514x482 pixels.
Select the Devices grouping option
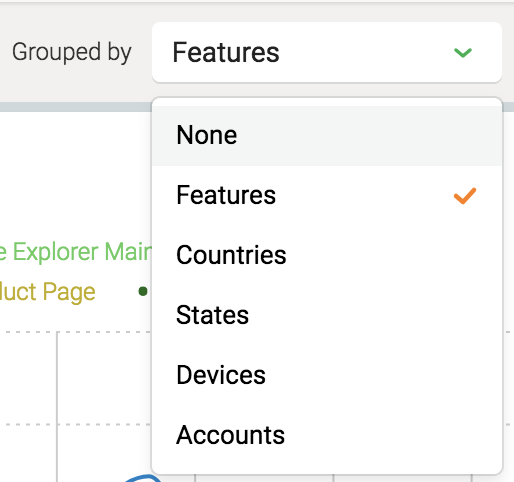[327, 375]
